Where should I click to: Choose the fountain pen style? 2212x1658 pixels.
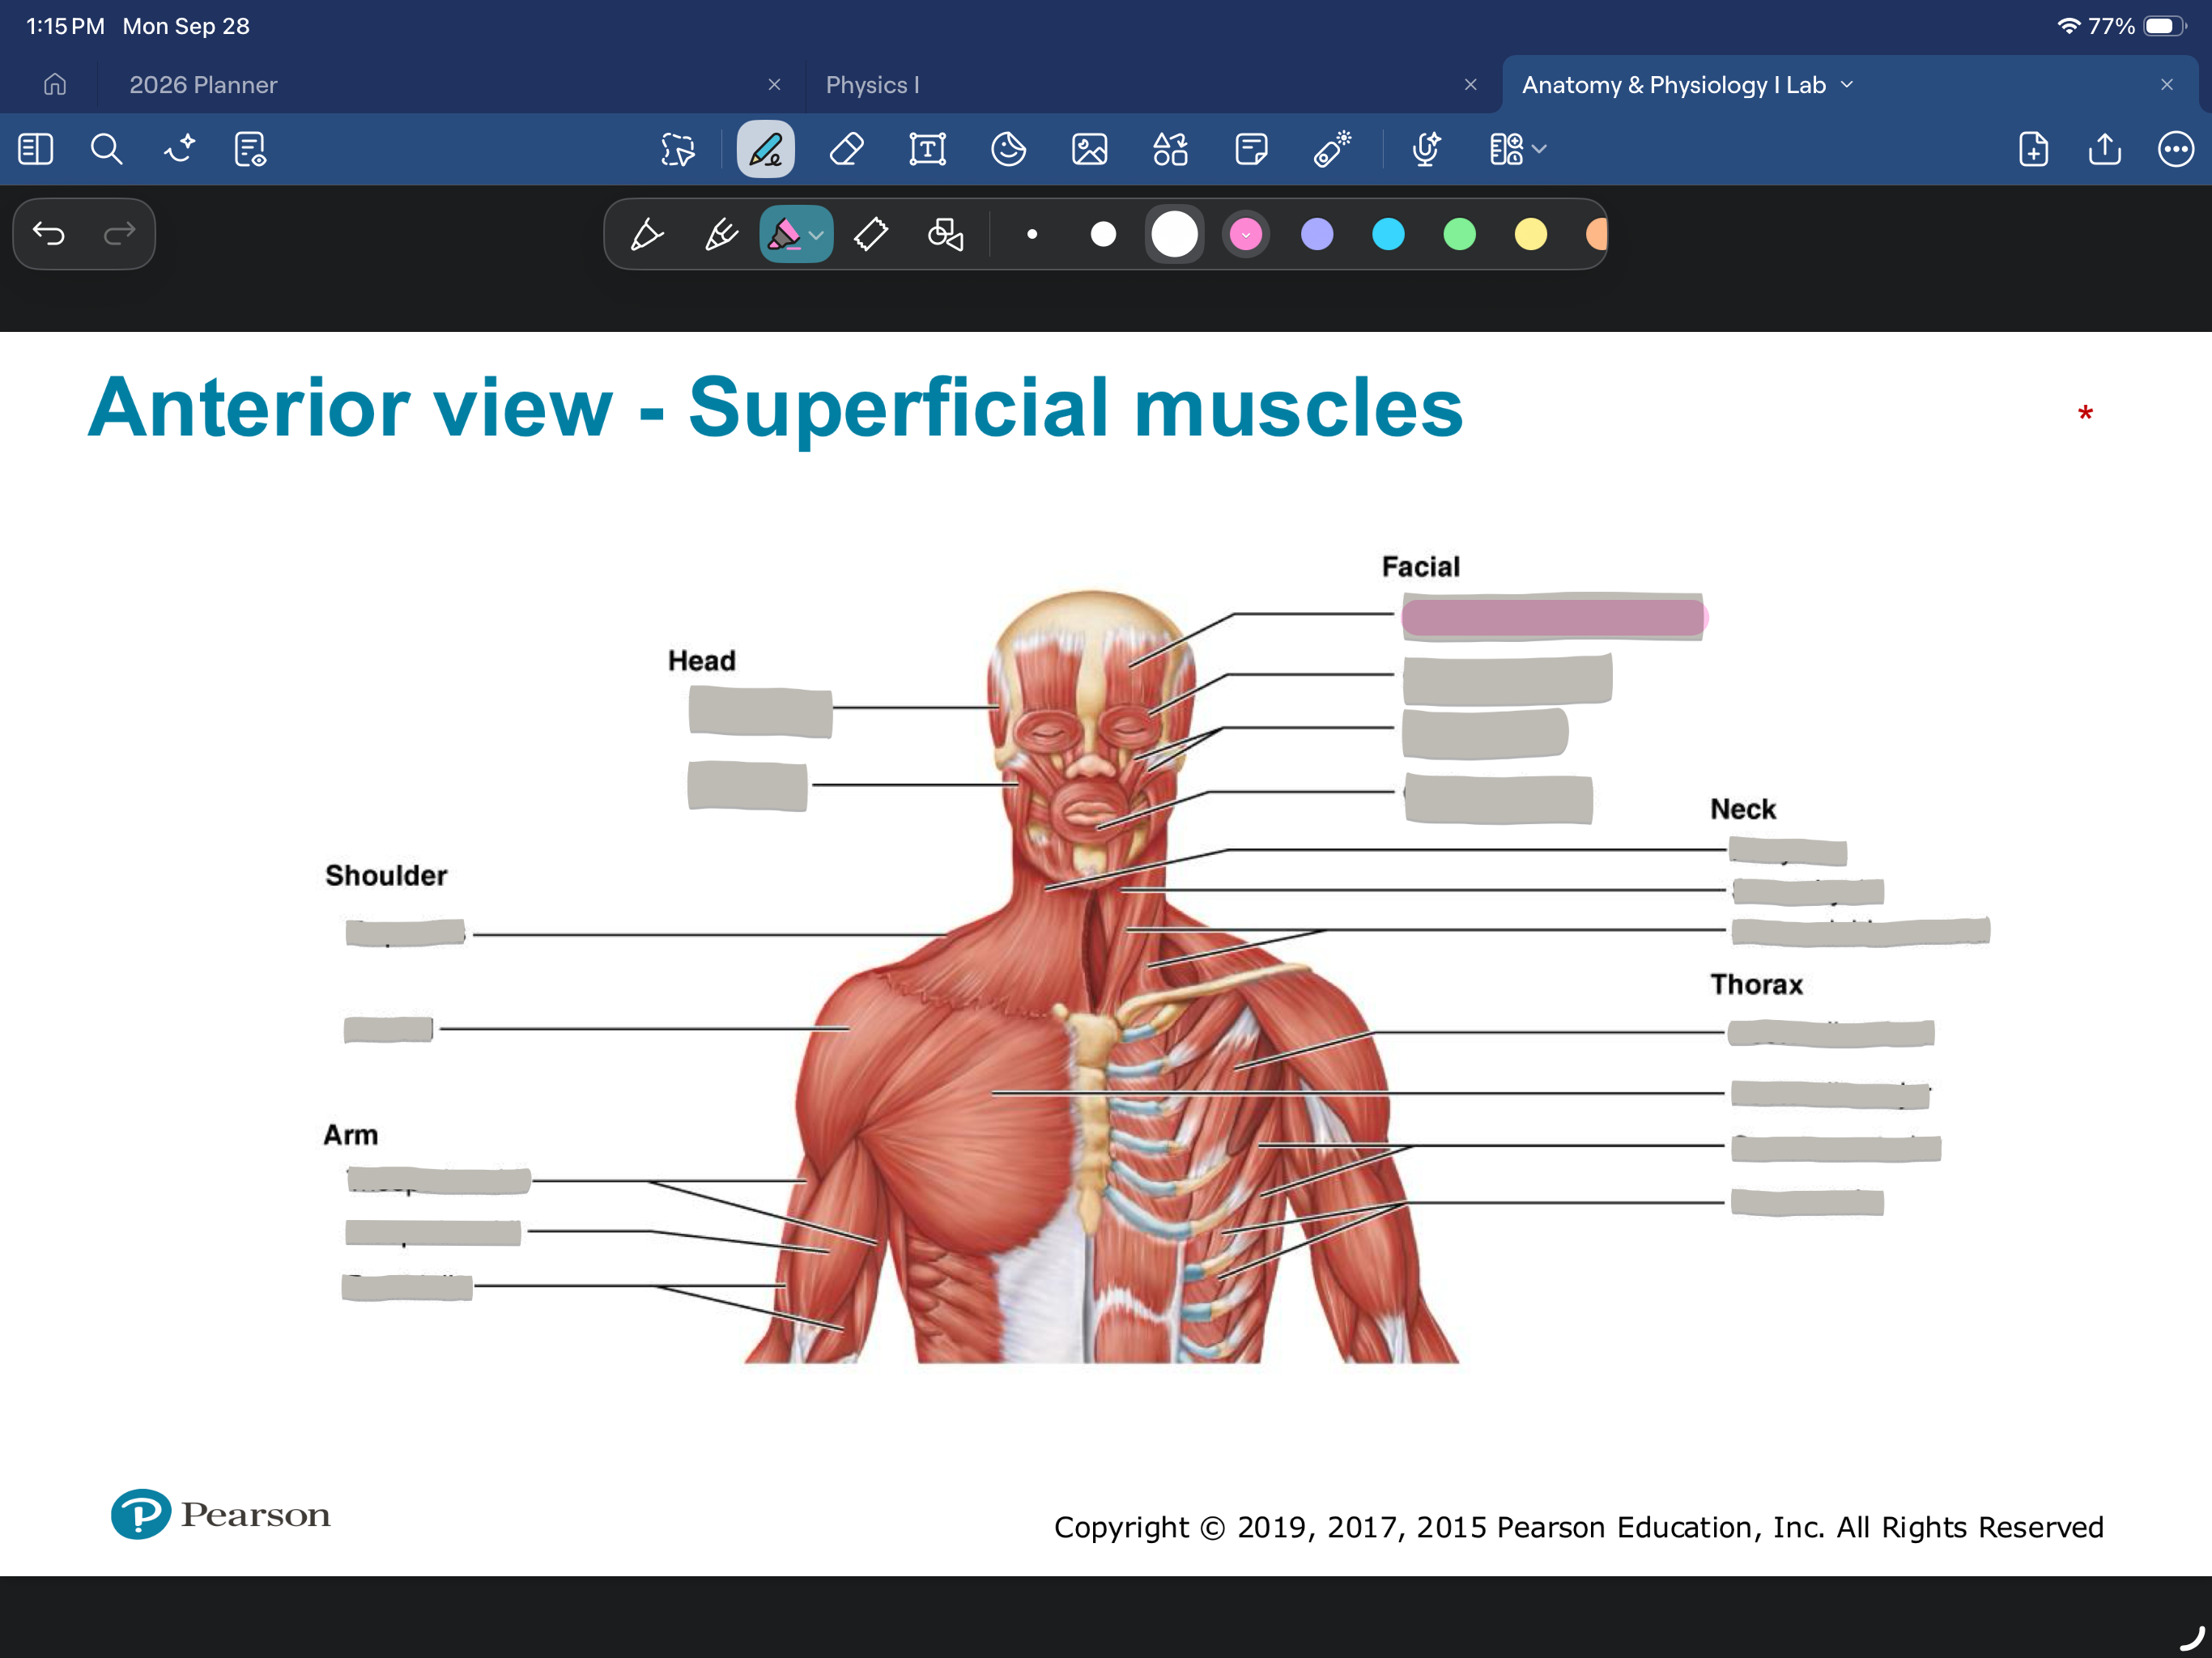[647, 235]
